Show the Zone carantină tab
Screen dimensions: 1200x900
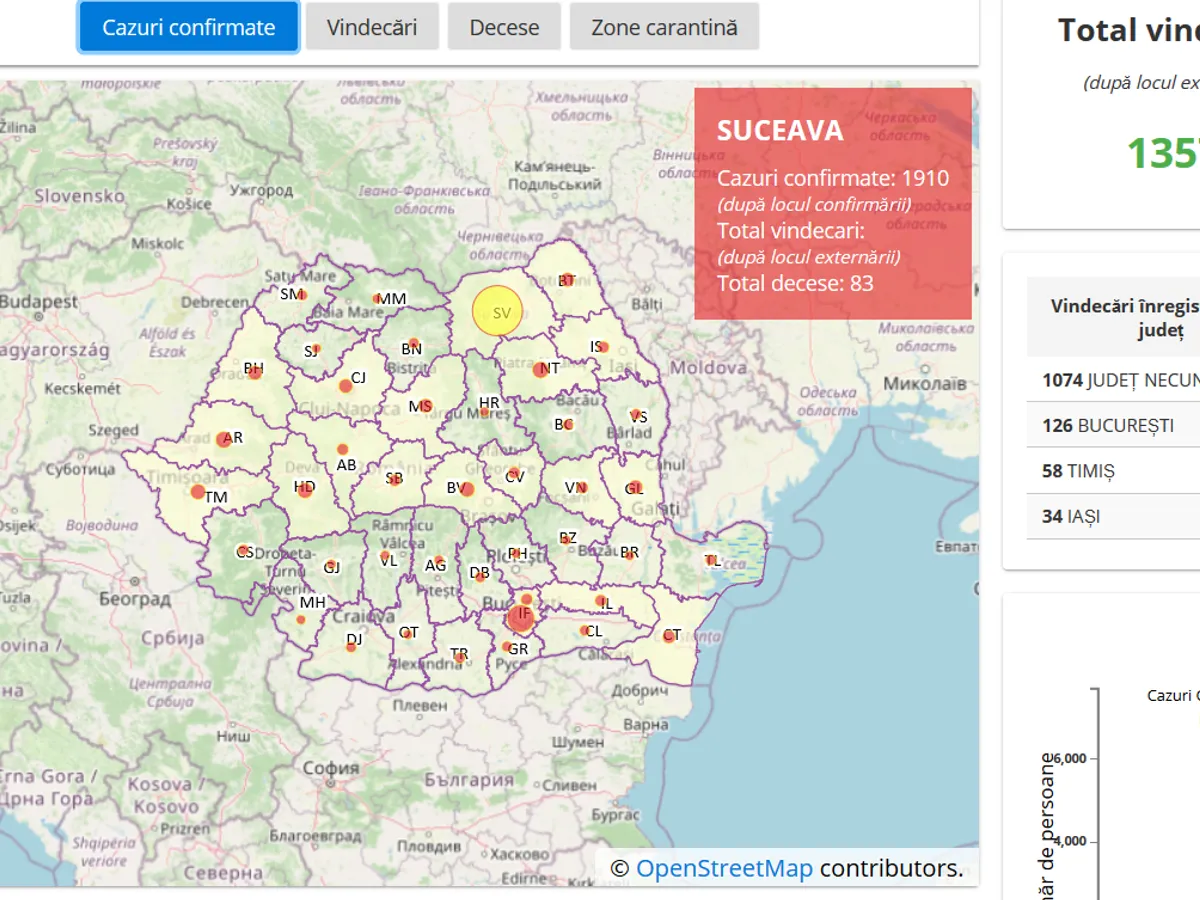coord(664,27)
